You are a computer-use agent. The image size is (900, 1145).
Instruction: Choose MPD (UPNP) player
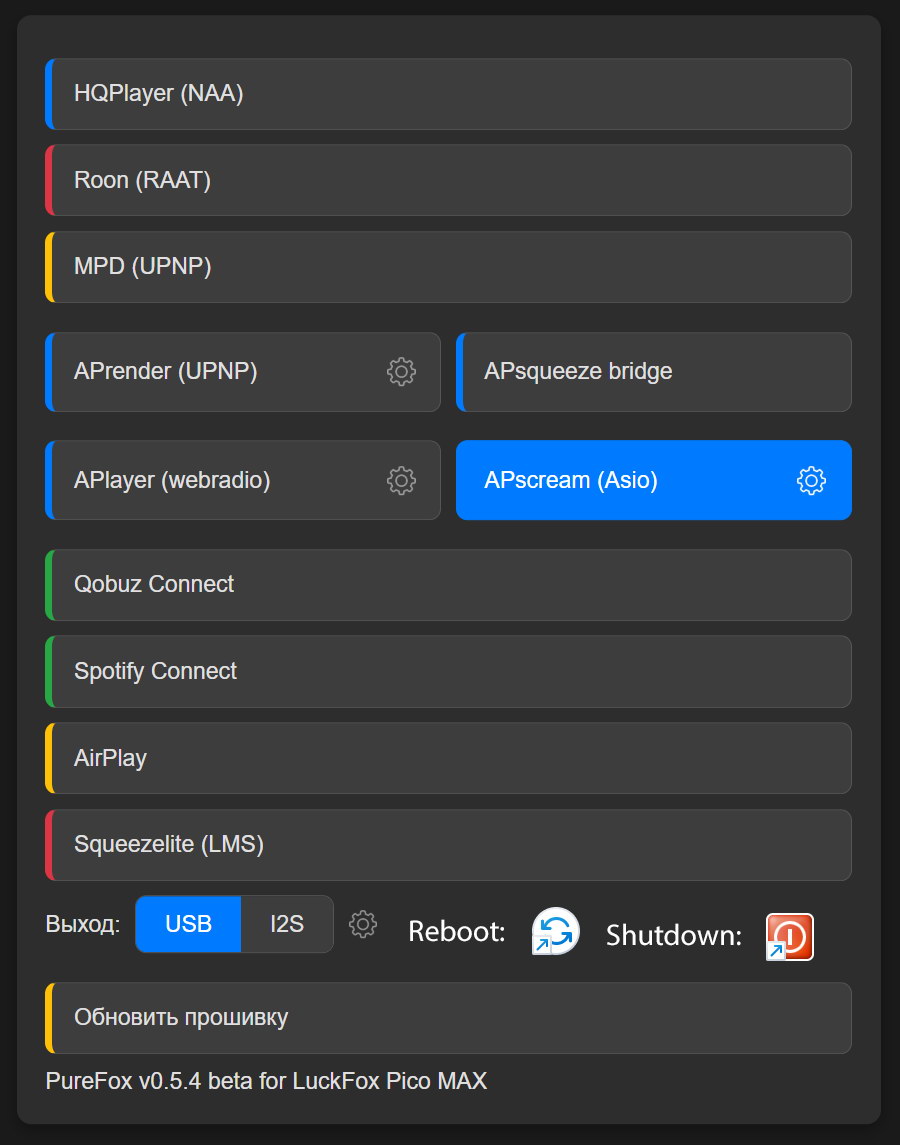pyautogui.click(x=448, y=267)
